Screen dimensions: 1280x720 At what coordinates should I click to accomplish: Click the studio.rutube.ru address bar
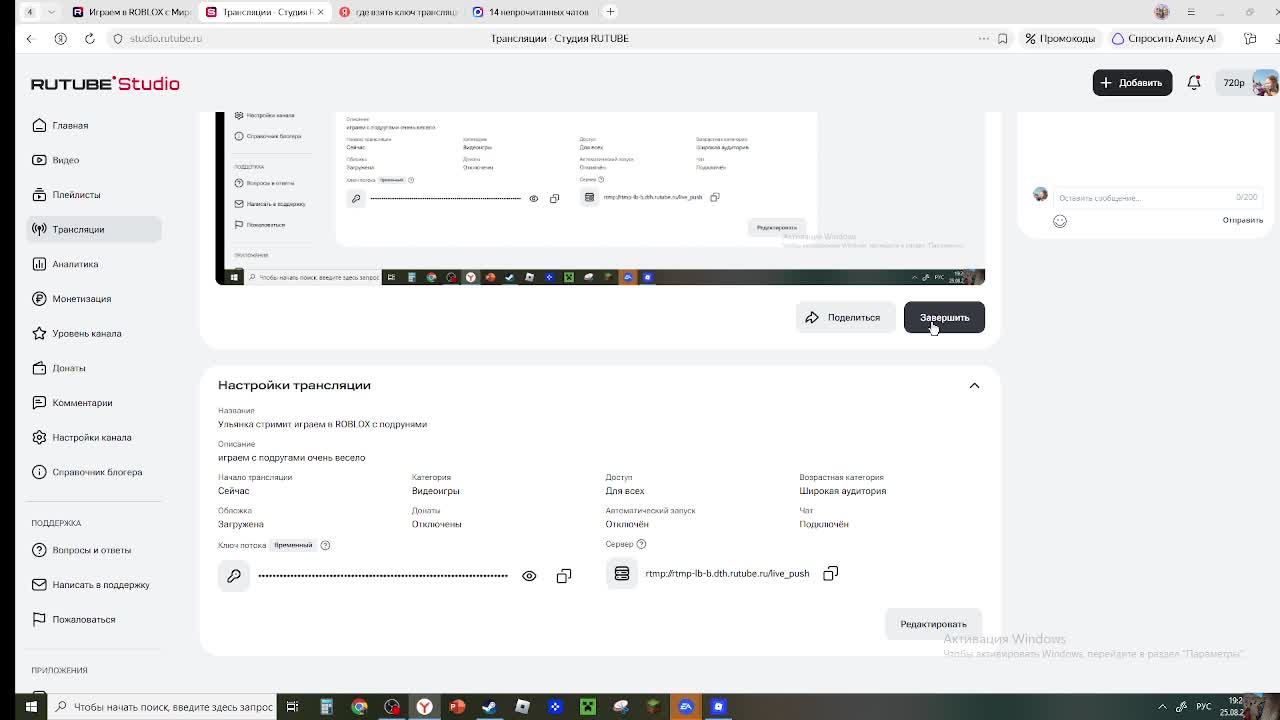pyautogui.click(x=165, y=38)
